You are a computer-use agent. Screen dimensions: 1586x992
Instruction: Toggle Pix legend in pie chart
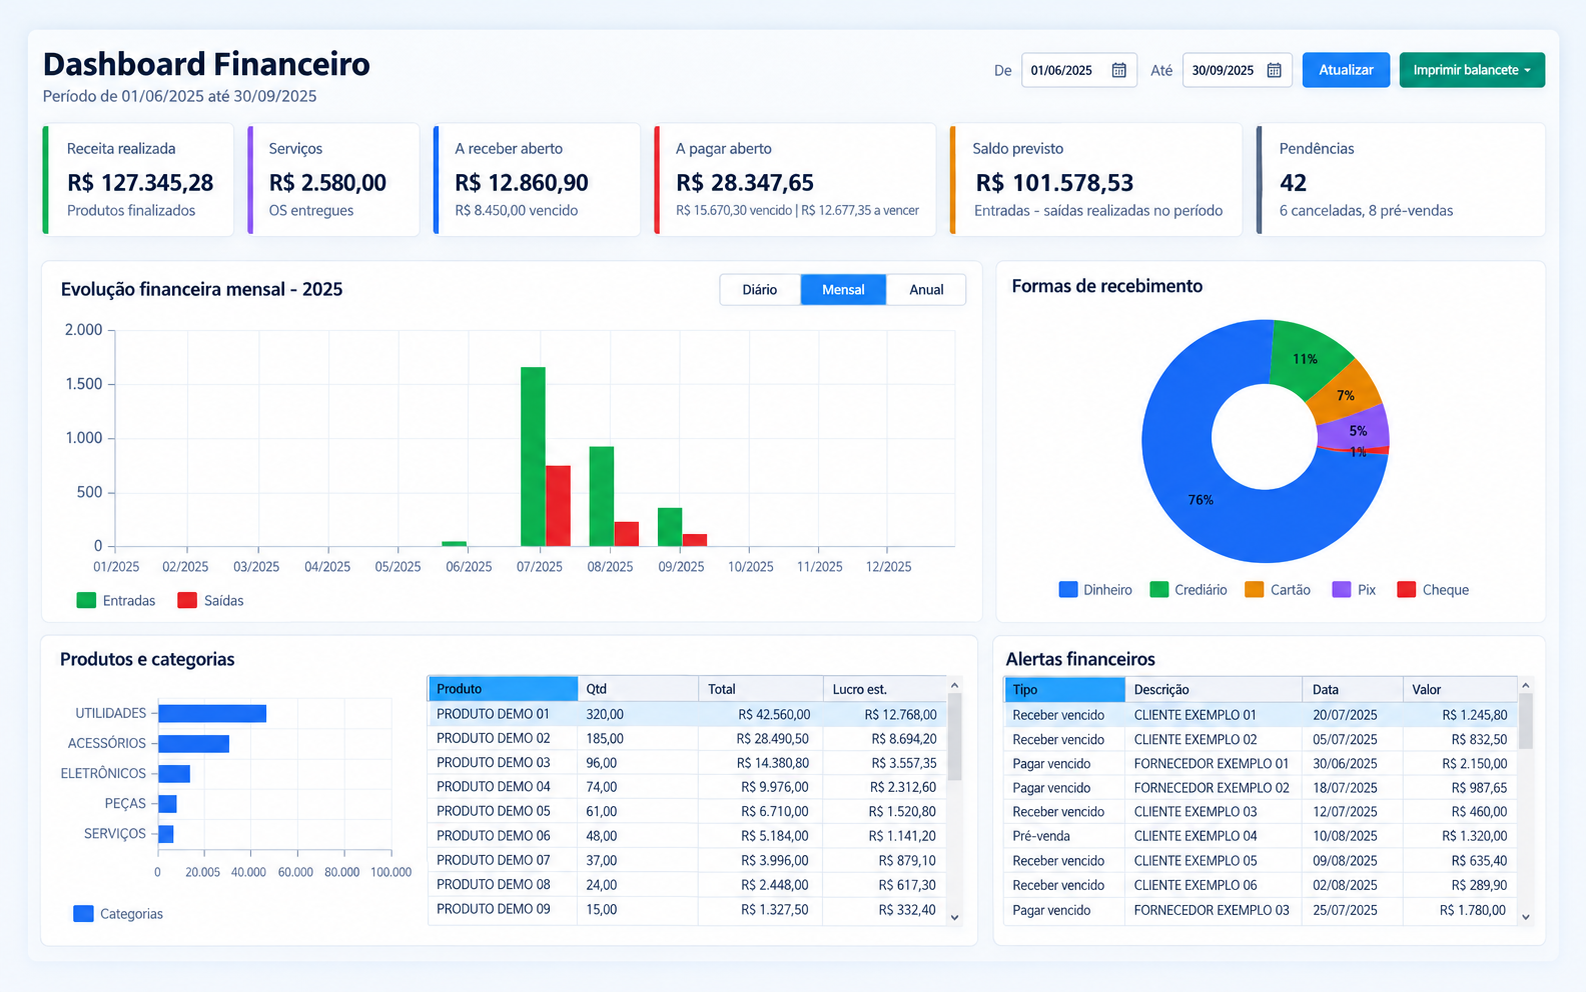tap(1342, 590)
